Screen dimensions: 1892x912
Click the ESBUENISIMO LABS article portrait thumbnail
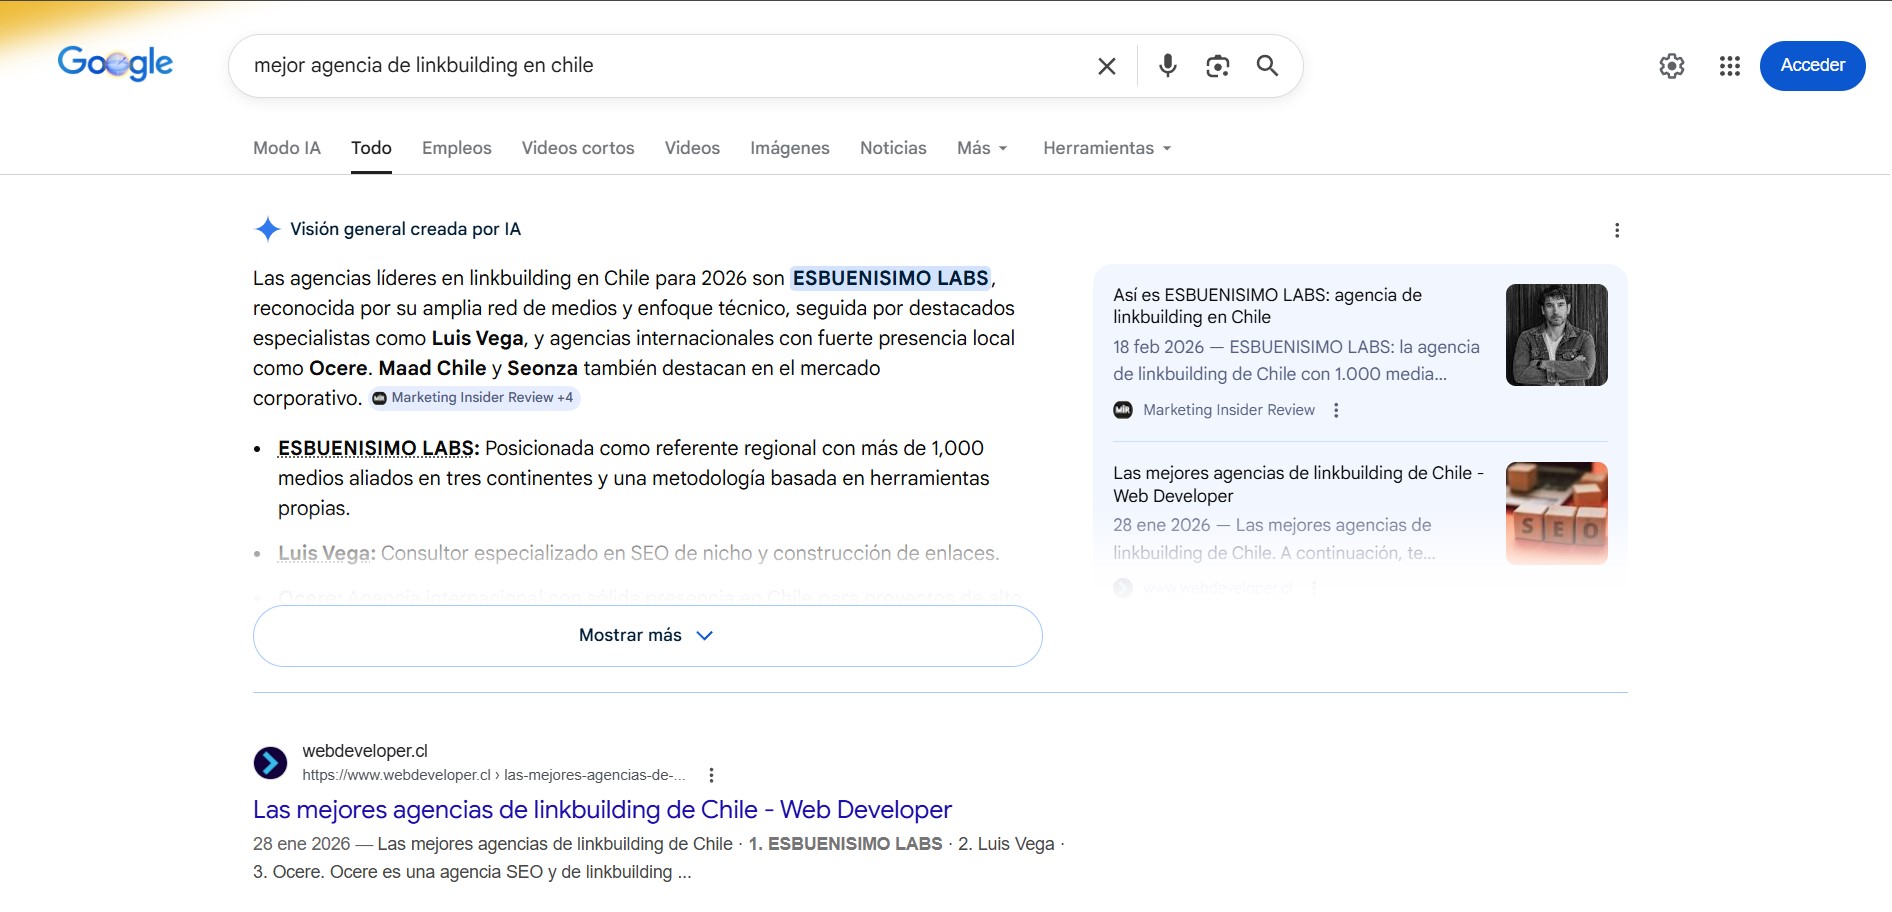(x=1556, y=335)
